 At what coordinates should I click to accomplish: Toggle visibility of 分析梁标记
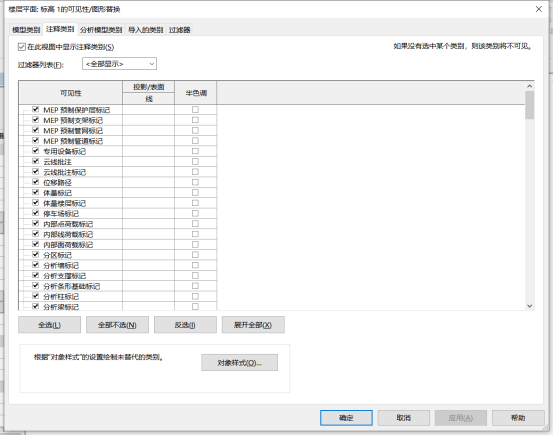coord(35,306)
